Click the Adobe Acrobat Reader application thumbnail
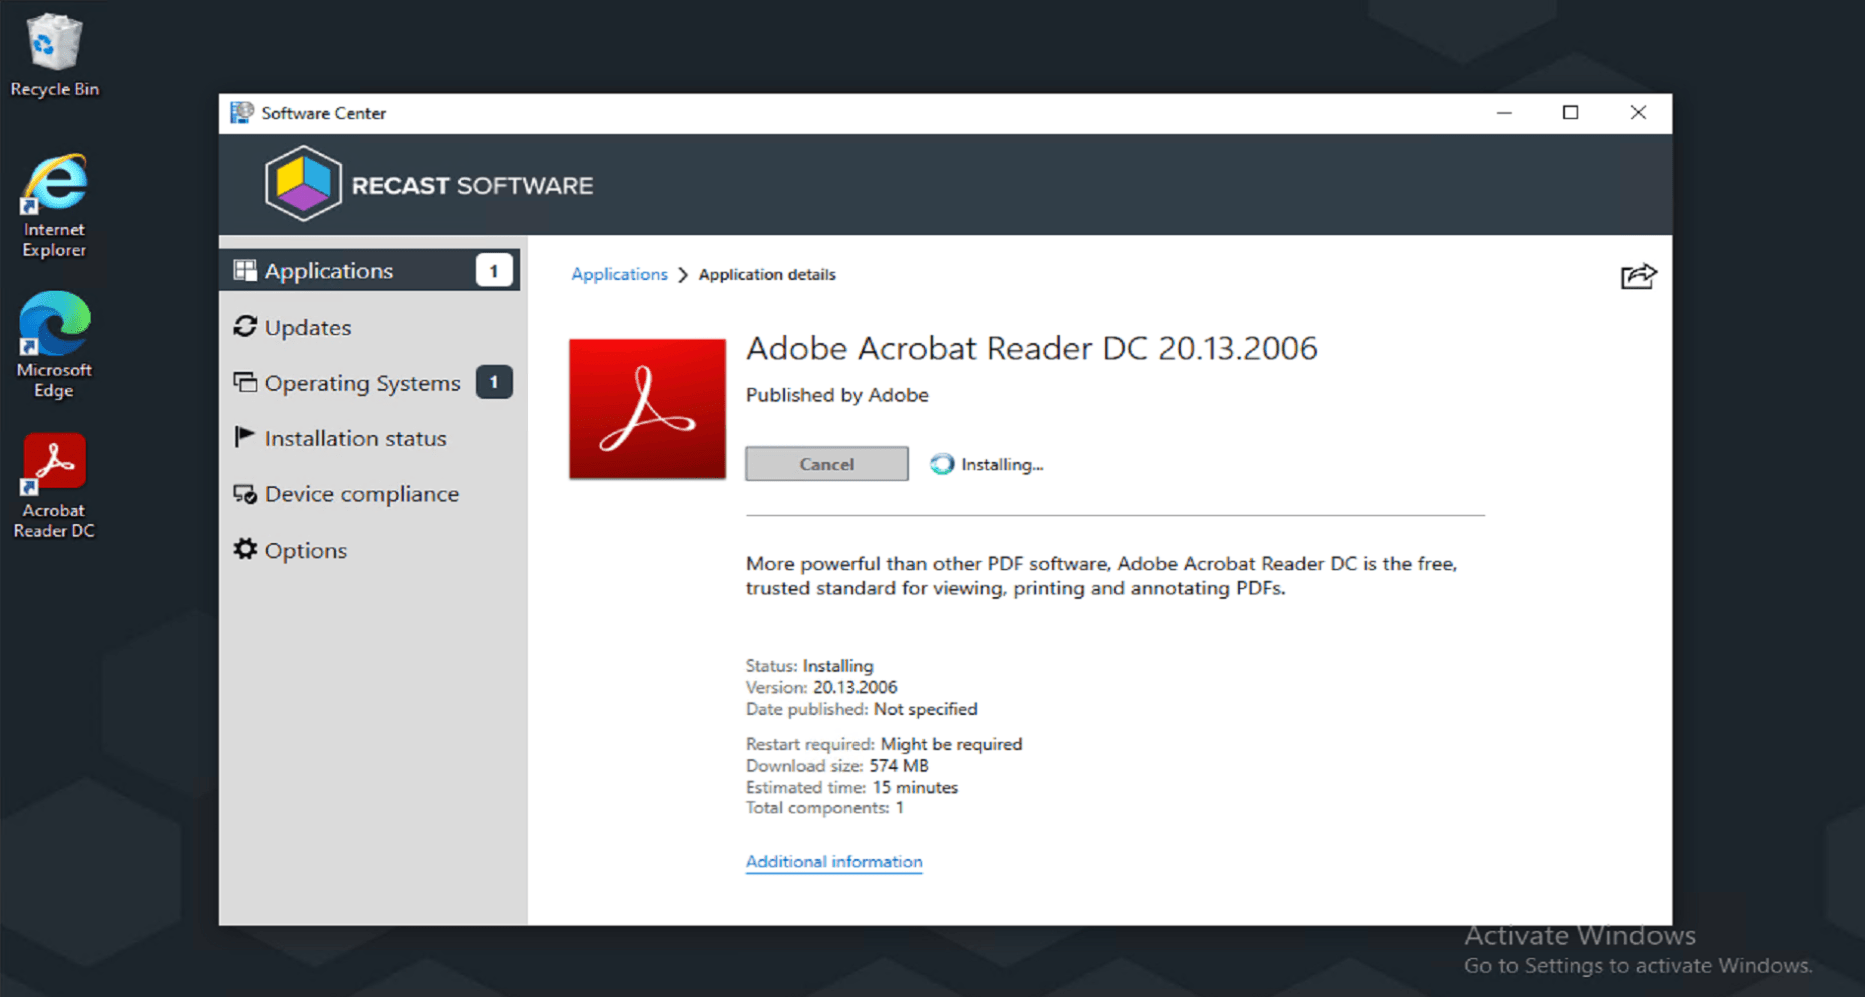 point(646,409)
